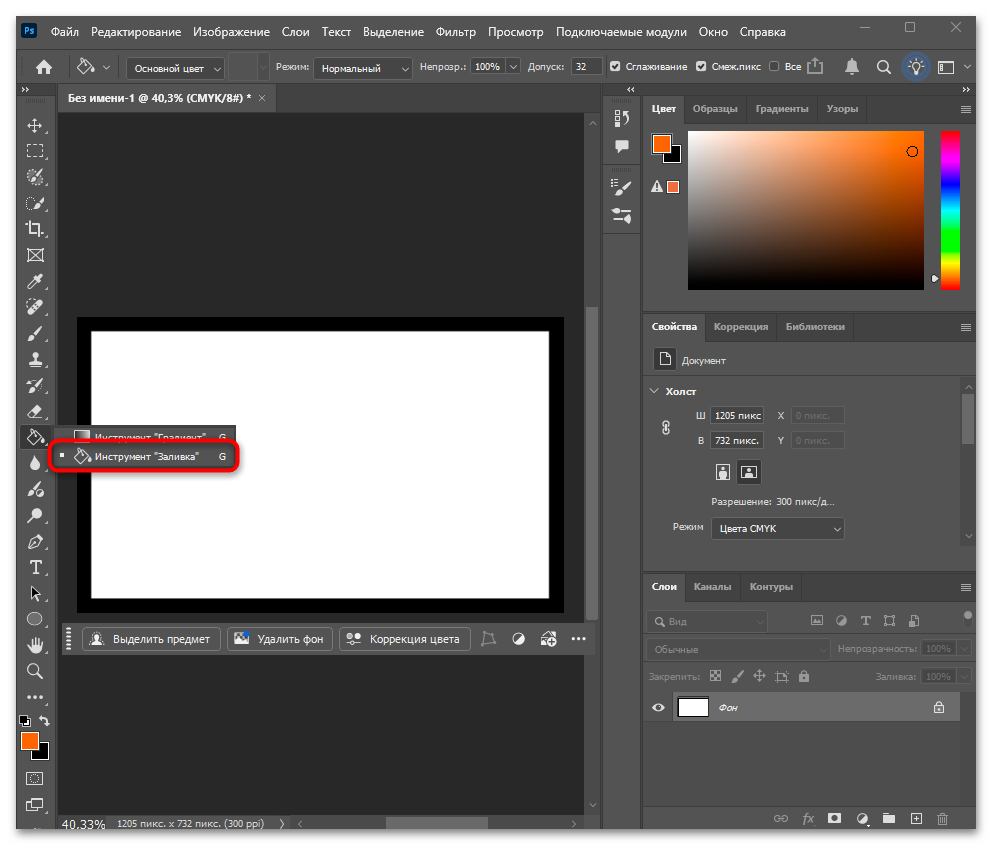The width and height of the screenshot is (992, 845).
Task: Open the search magnifier in options bar
Action: [x=884, y=67]
